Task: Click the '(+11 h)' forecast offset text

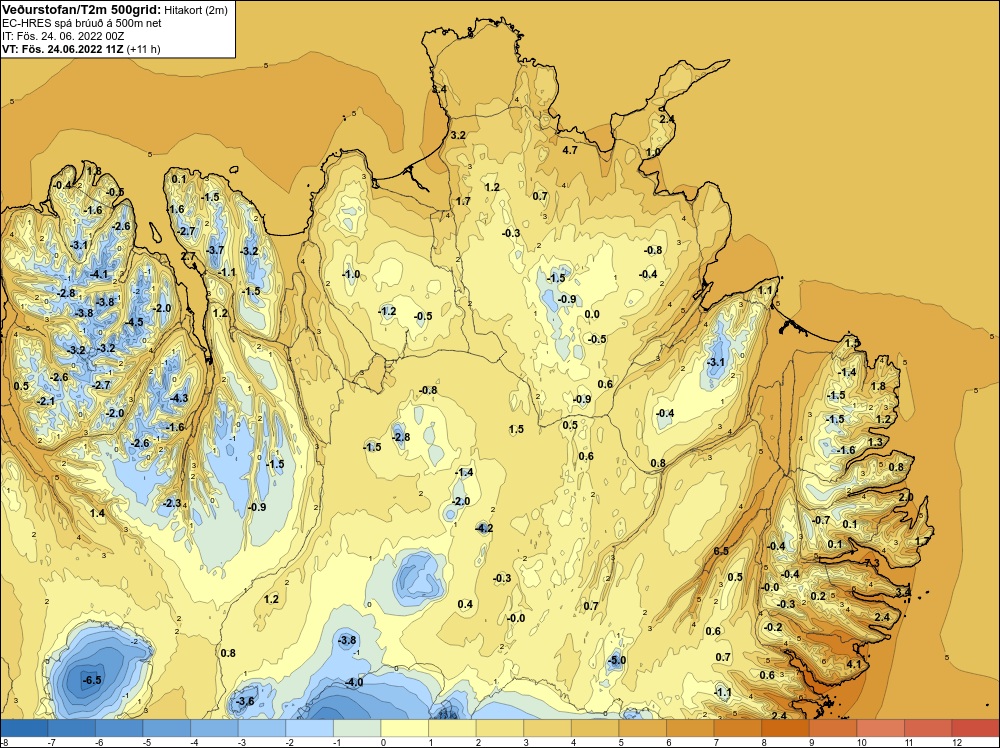Action: (143, 48)
